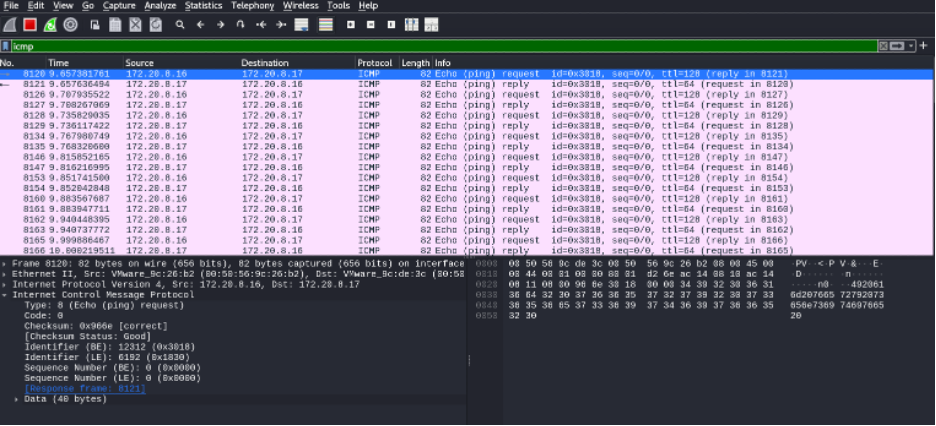936x426 pixels.
Task: Jump to first packet icon
Action: [261, 25]
